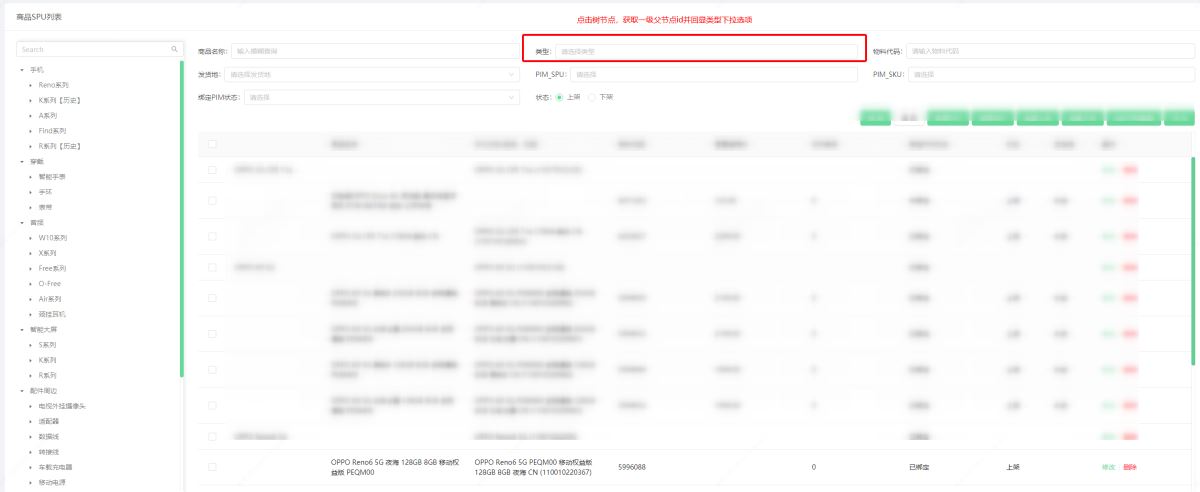Collapse the 智能大屏 tree category
The width and height of the screenshot is (1200, 492).
23,329
